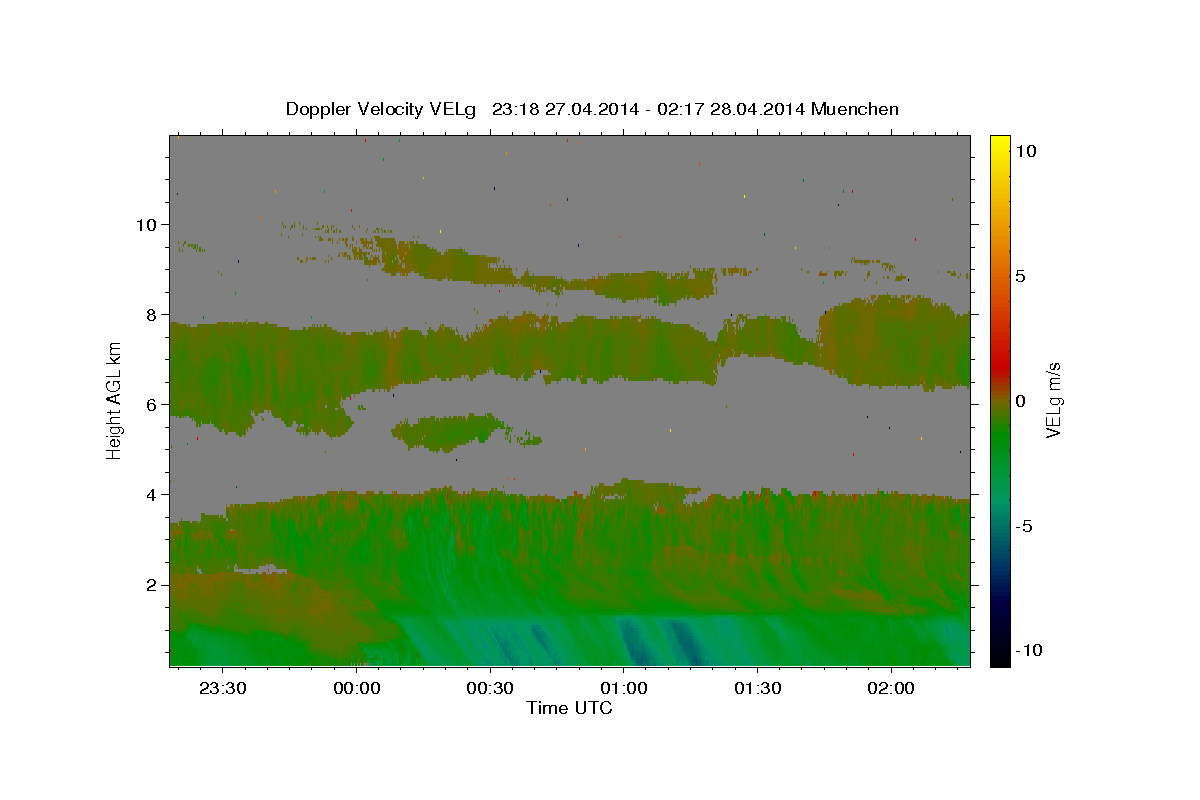Viewport: 1200px width, 800px height.
Task: Click the colorbar value '0'
Action: point(1020,401)
